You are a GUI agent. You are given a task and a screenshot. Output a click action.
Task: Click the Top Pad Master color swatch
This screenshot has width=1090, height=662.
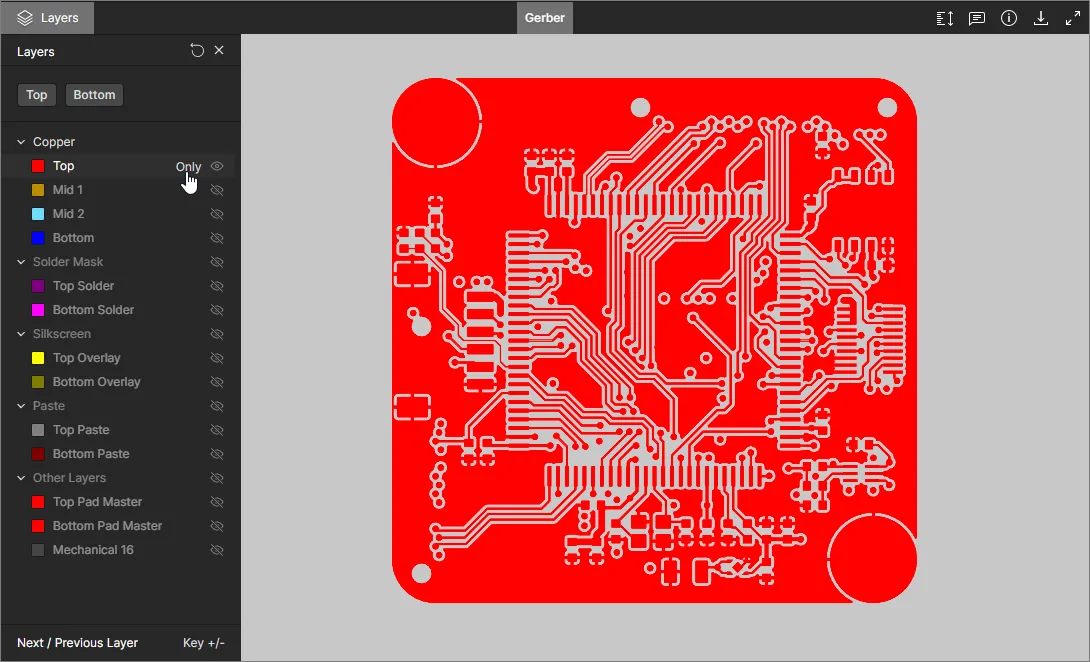click(x=38, y=502)
